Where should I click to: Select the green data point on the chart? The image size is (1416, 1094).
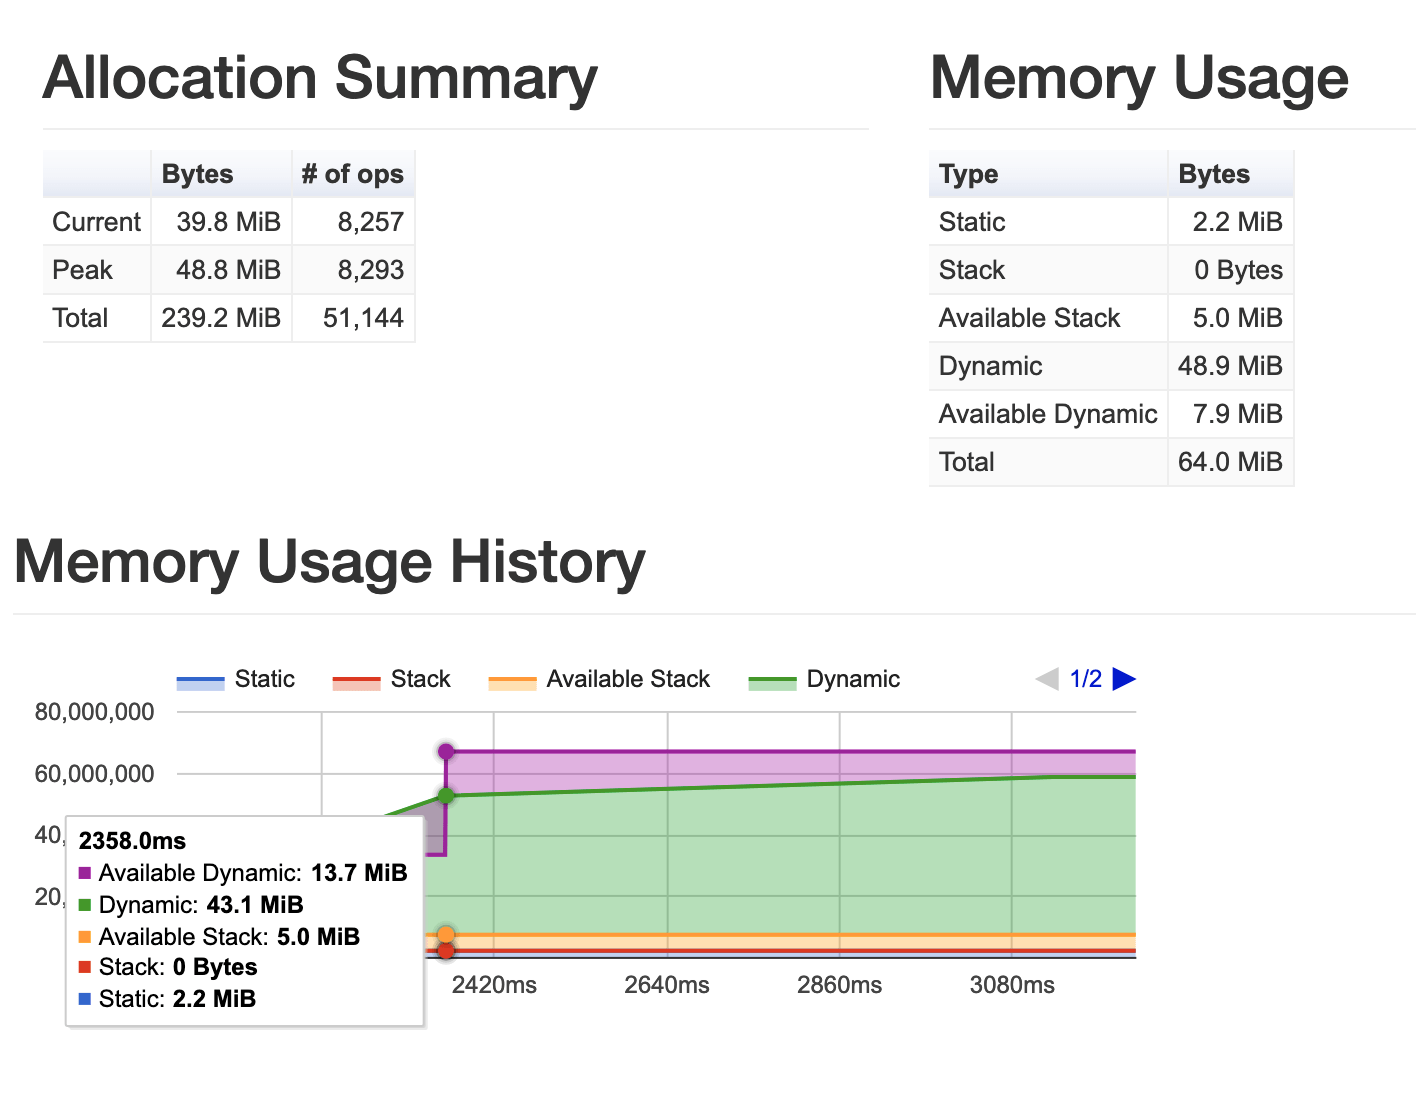click(x=445, y=795)
